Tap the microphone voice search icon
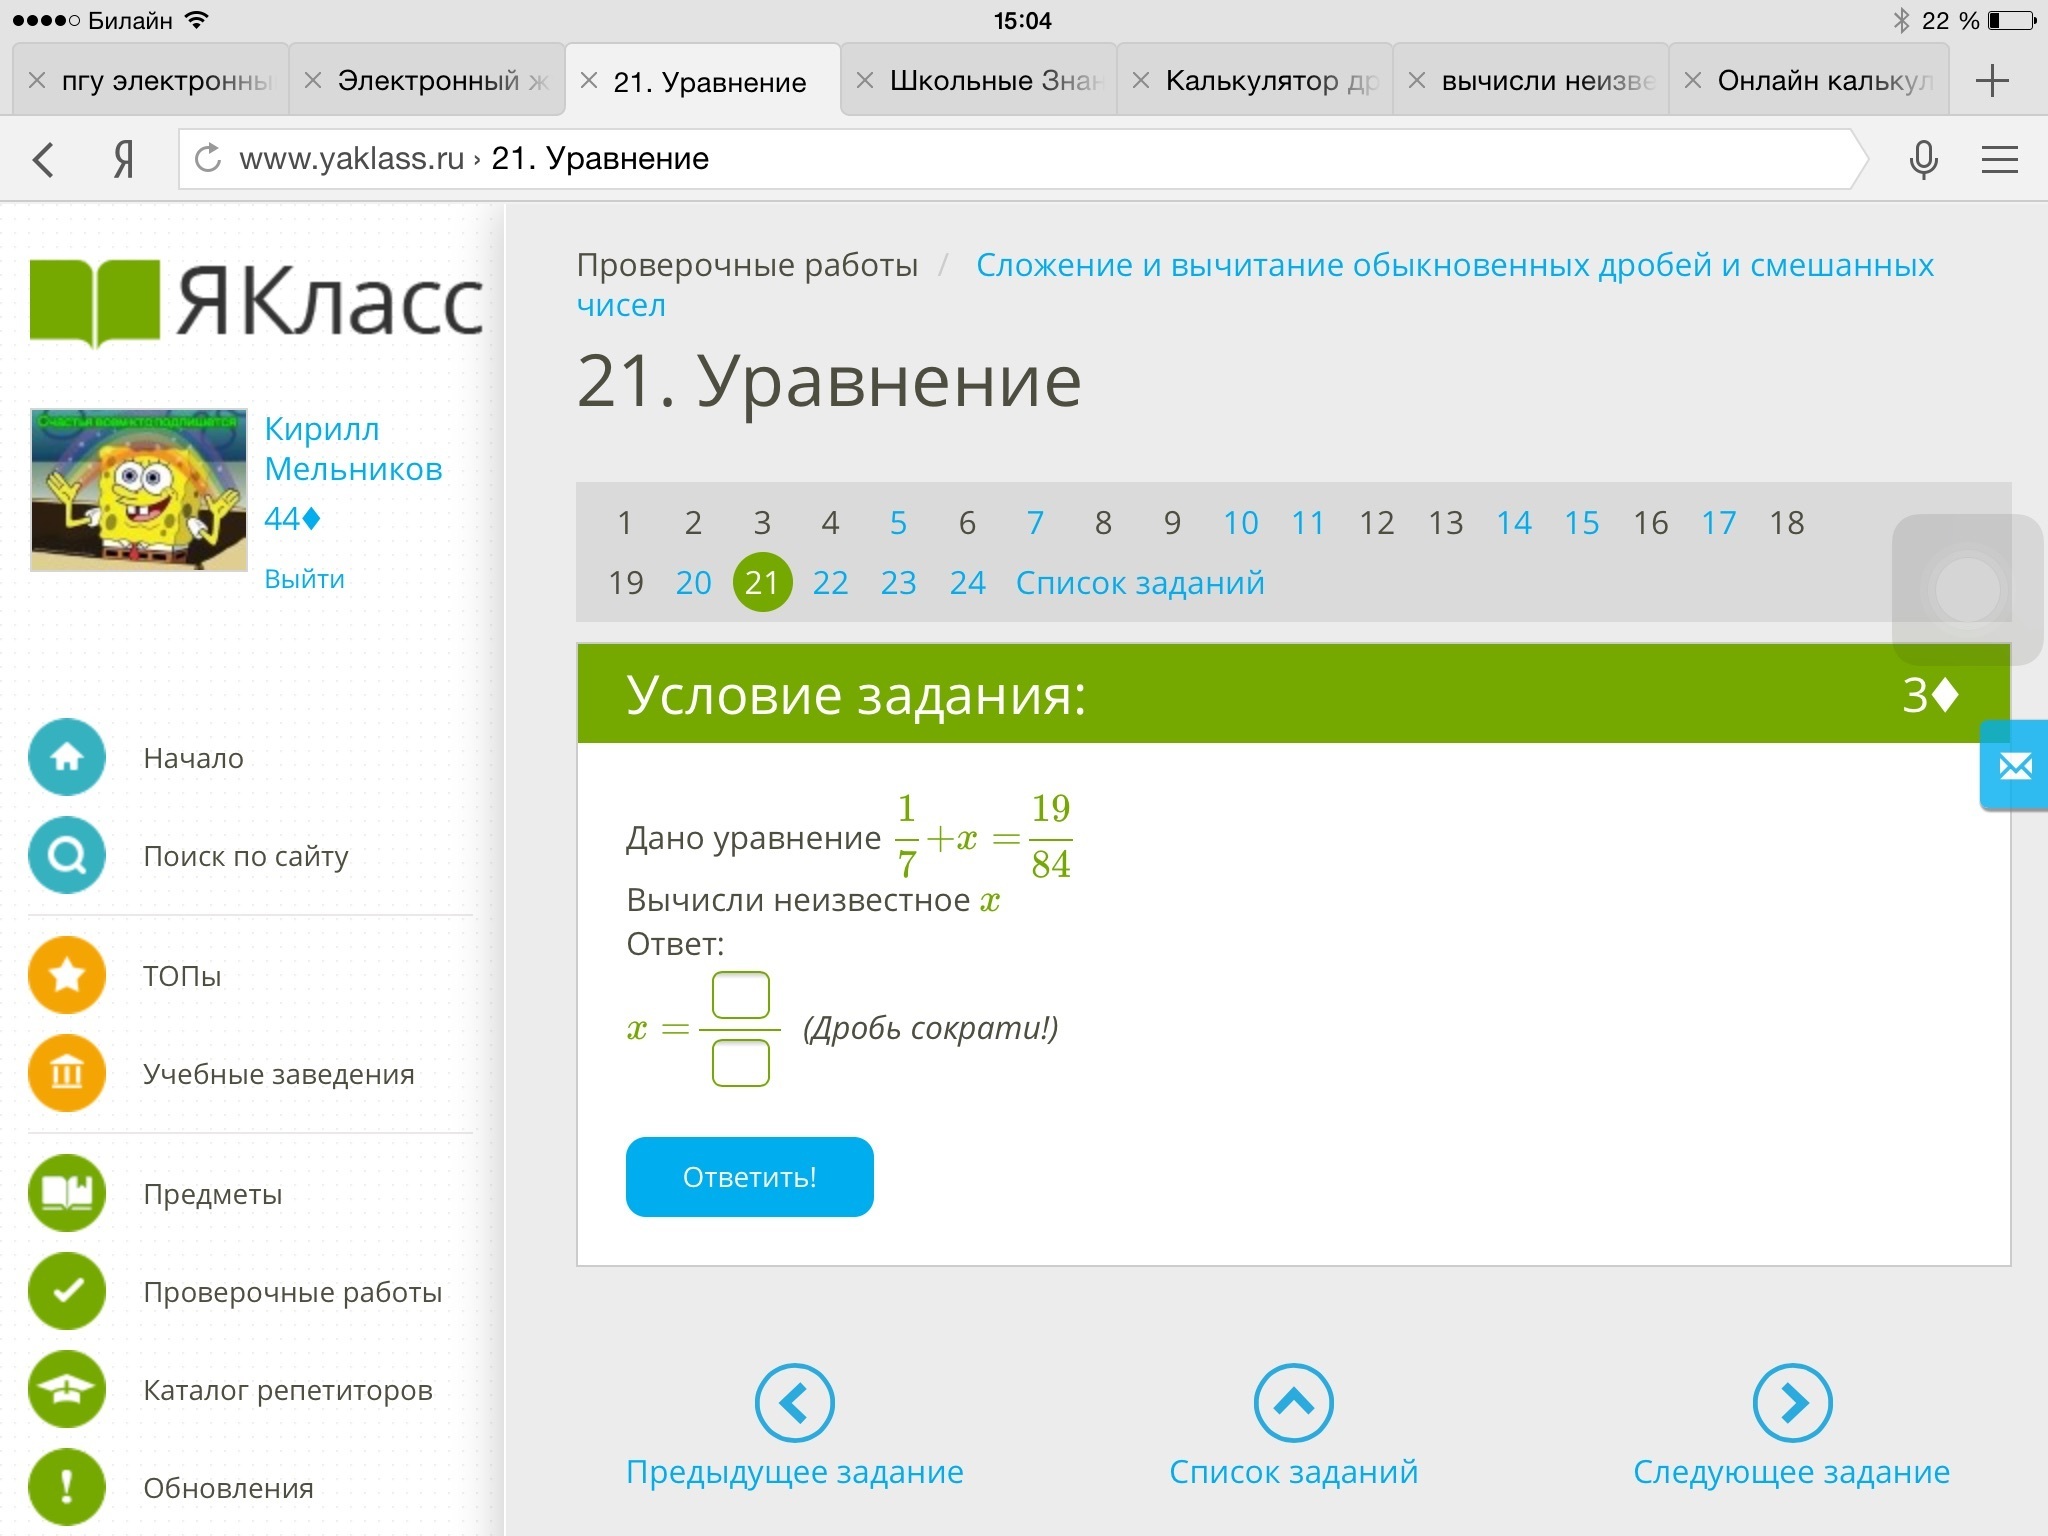Viewport: 2048px width, 1536px height. pyautogui.click(x=1923, y=159)
